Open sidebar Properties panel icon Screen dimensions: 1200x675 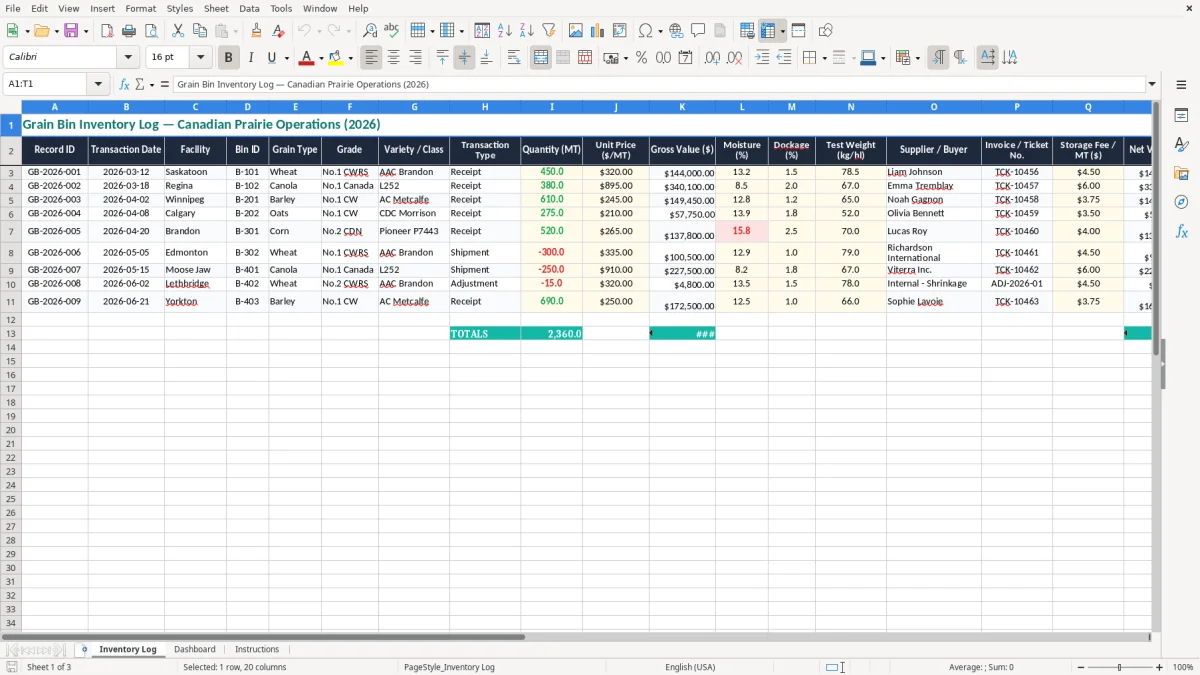1181,116
